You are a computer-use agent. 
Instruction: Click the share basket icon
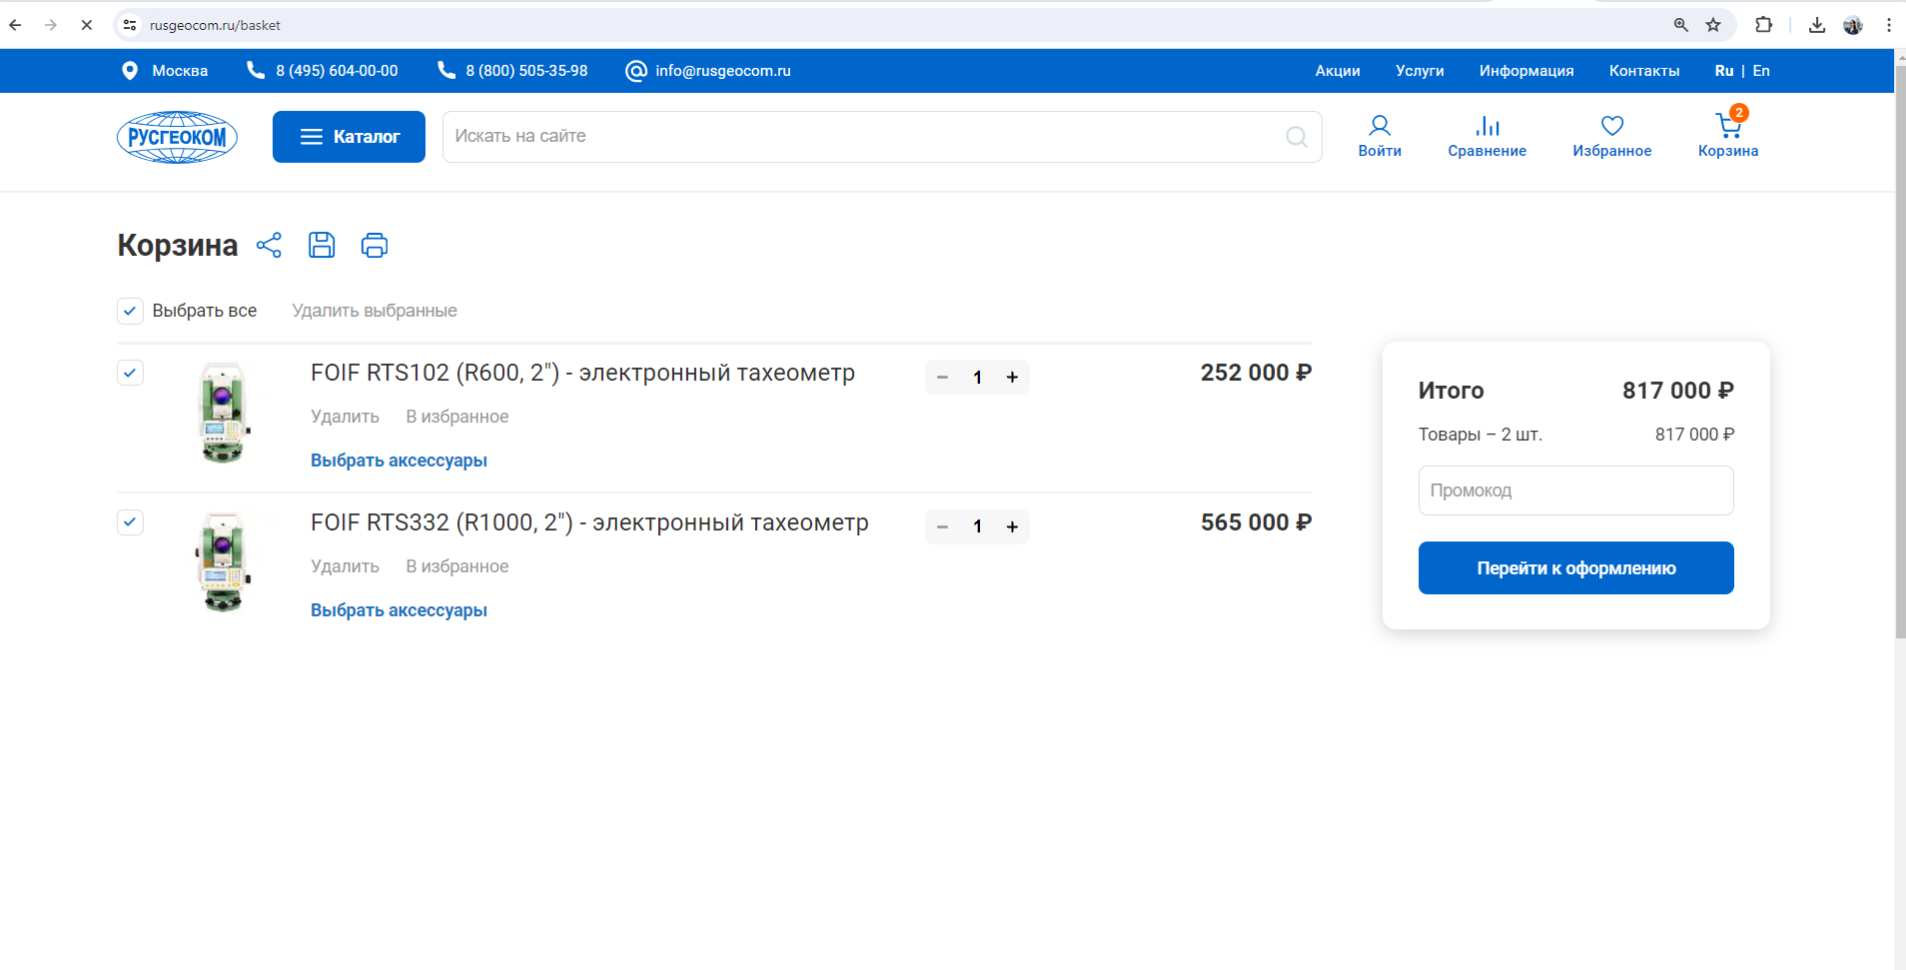pos(269,245)
